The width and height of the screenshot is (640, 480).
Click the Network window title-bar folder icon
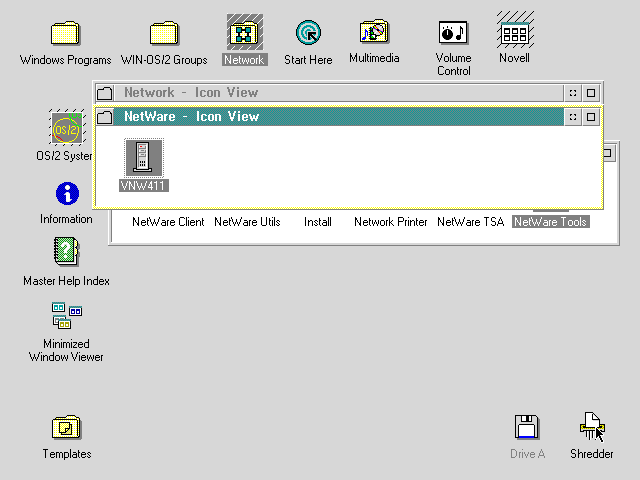tap(105, 93)
